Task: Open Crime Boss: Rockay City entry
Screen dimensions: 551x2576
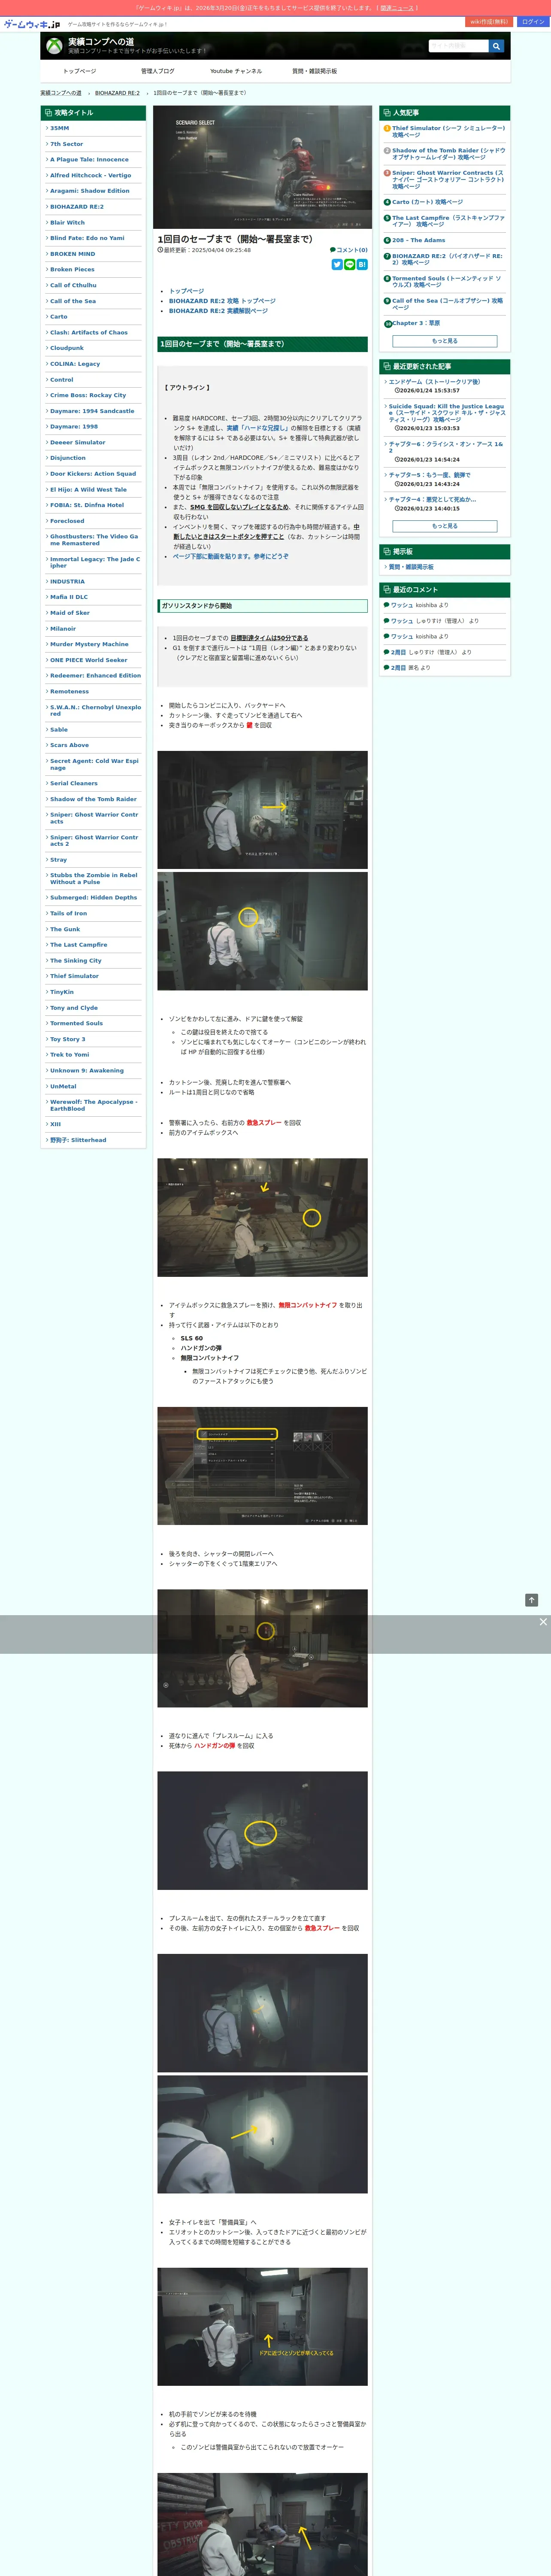Action: coord(88,395)
